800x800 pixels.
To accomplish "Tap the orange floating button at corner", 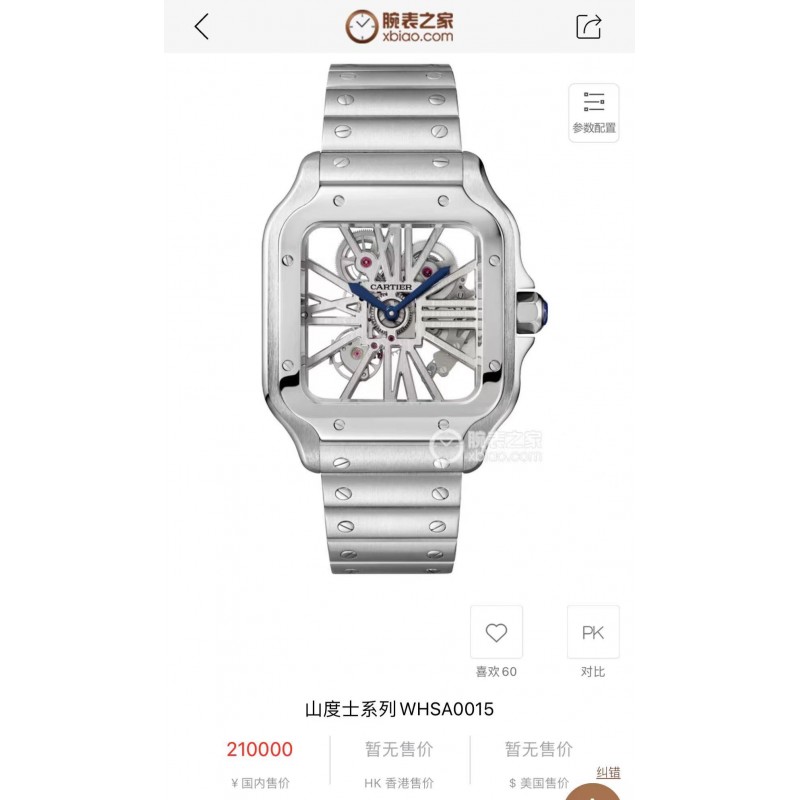I will click(x=593, y=792).
